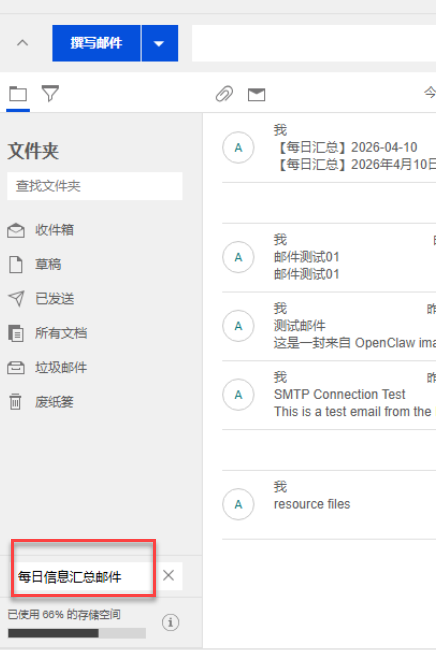Click the 所有文档 documents icon
436x650 pixels.
tap(16, 333)
